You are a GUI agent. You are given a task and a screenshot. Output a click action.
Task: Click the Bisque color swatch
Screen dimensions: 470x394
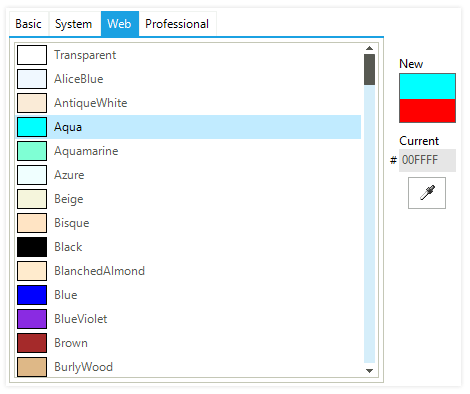coord(32,223)
